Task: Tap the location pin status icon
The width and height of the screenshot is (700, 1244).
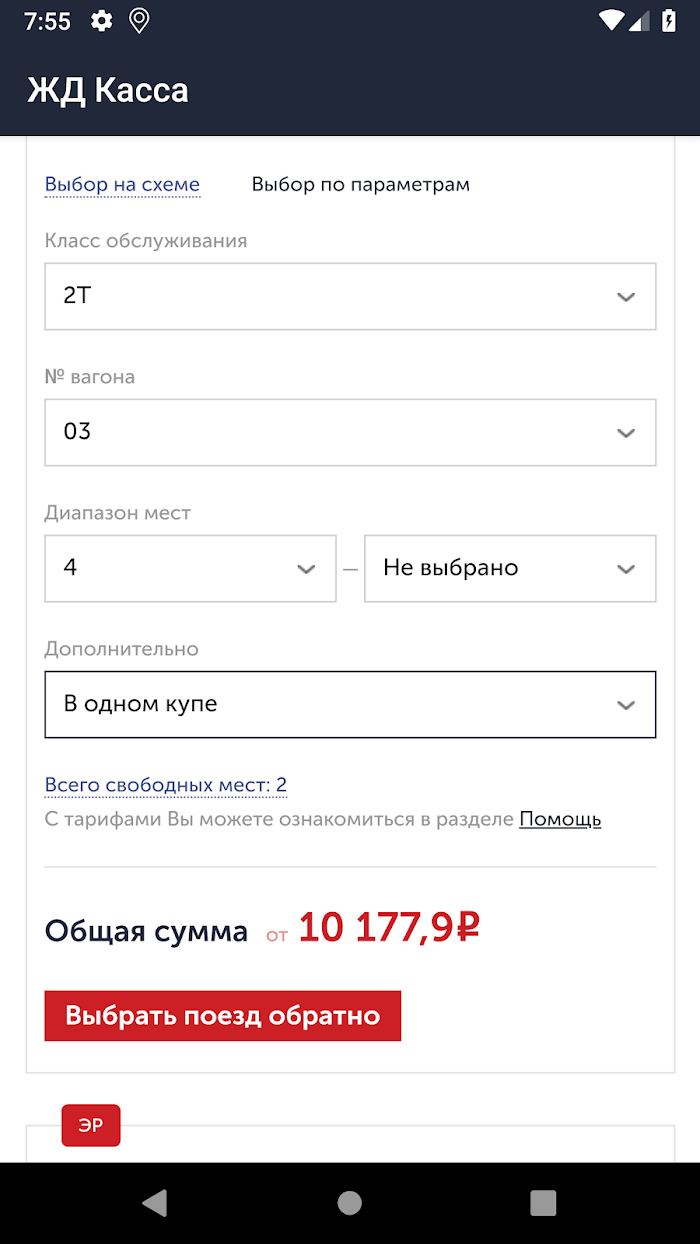Action: tap(140, 21)
